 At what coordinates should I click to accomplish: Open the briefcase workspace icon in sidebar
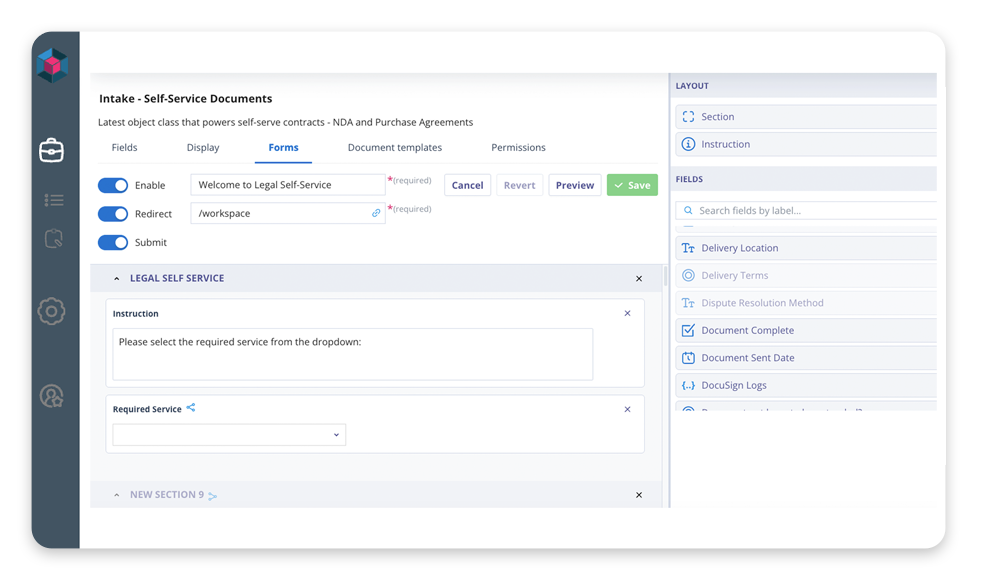[51, 150]
